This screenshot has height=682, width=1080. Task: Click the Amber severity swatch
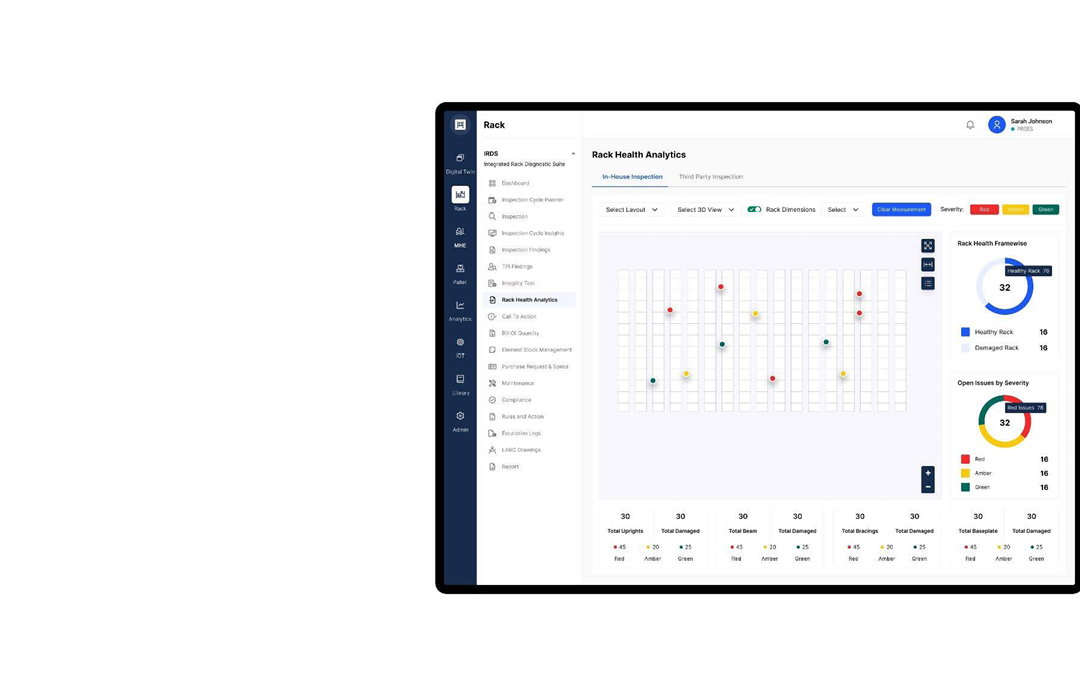1015,210
